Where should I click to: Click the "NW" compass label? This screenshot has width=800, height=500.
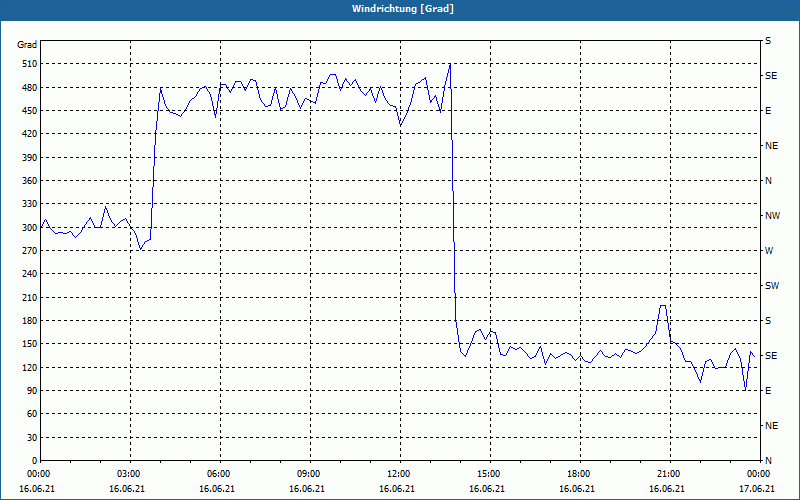[x=772, y=216]
